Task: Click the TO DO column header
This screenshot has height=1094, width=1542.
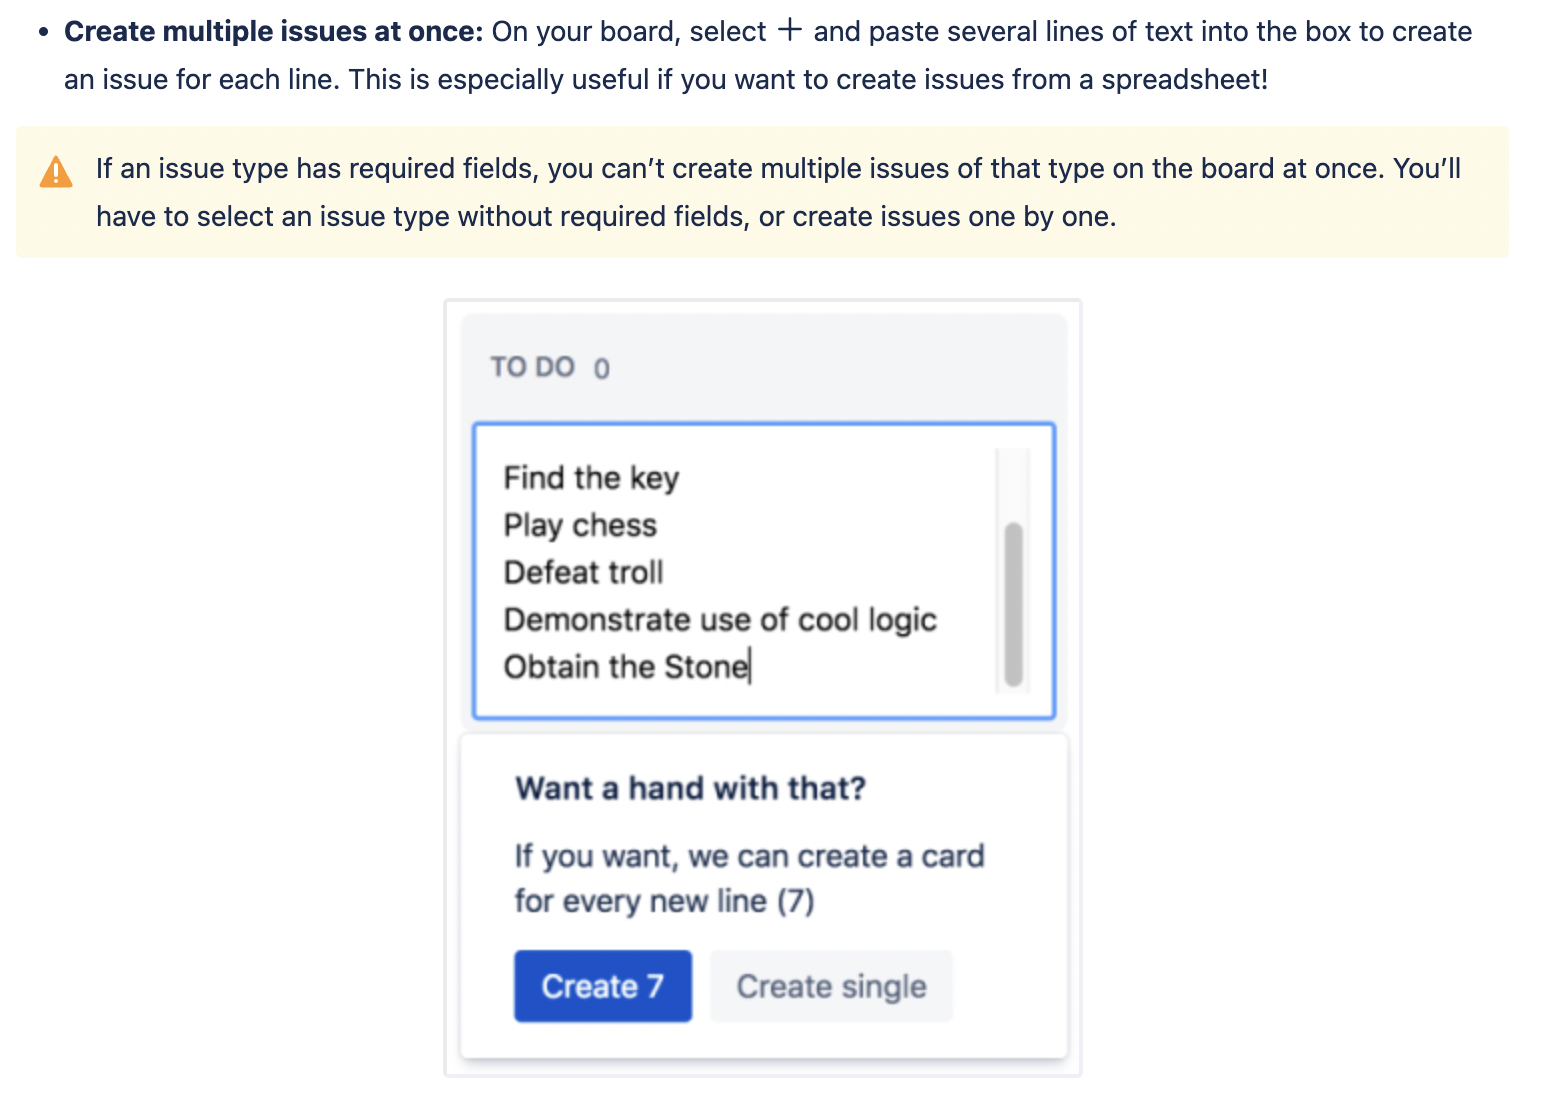Action: pos(532,367)
